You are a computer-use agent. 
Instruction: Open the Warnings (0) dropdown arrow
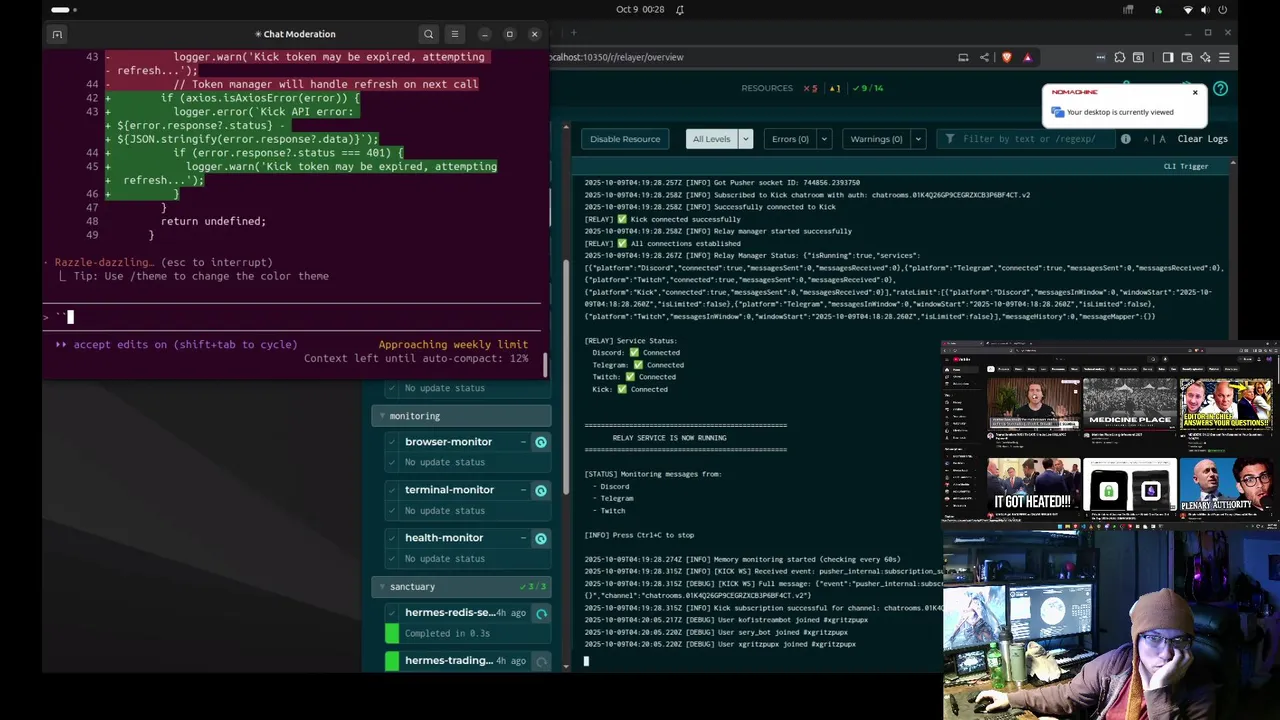click(917, 139)
